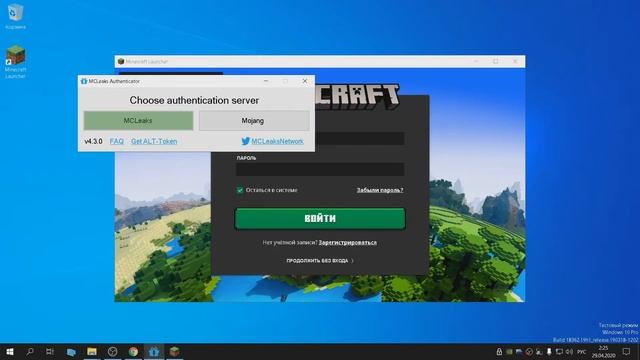
Task: Open network status tray icon
Action: pos(559,352)
